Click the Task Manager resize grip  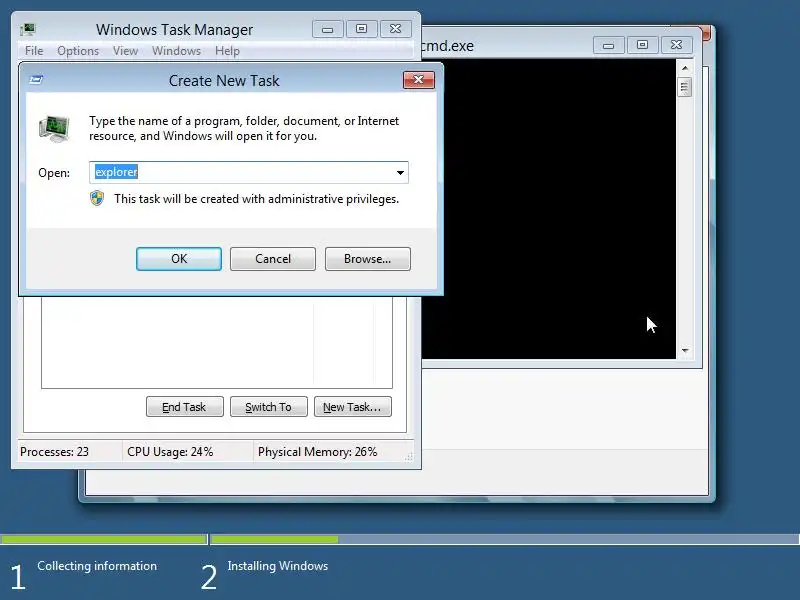click(x=409, y=457)
